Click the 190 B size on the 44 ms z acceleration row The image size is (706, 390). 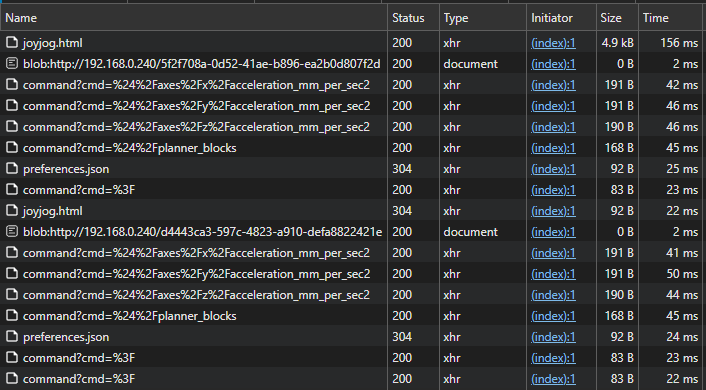coord(619,295)
